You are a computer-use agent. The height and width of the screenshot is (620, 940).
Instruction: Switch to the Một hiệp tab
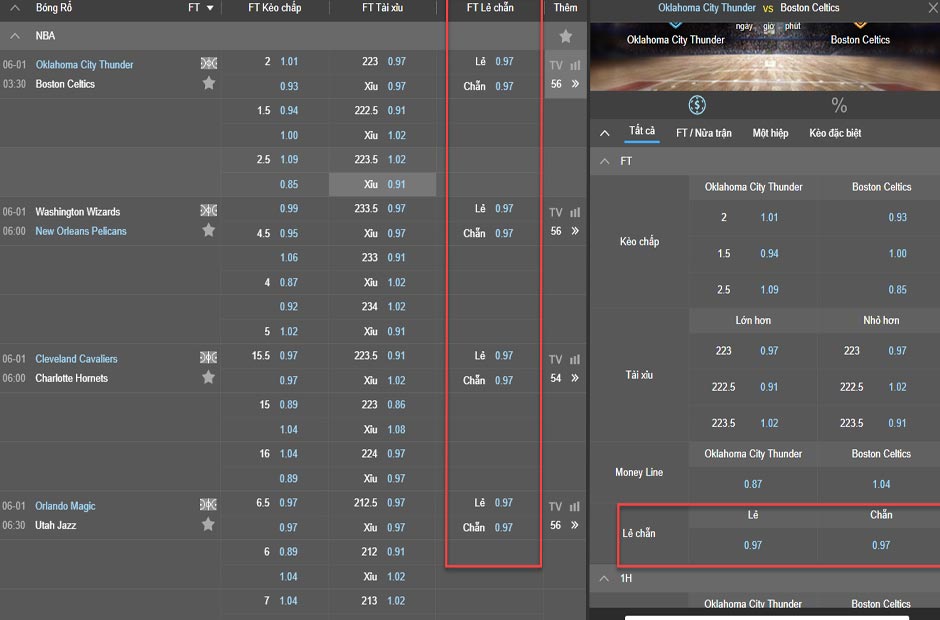[770, 133]
